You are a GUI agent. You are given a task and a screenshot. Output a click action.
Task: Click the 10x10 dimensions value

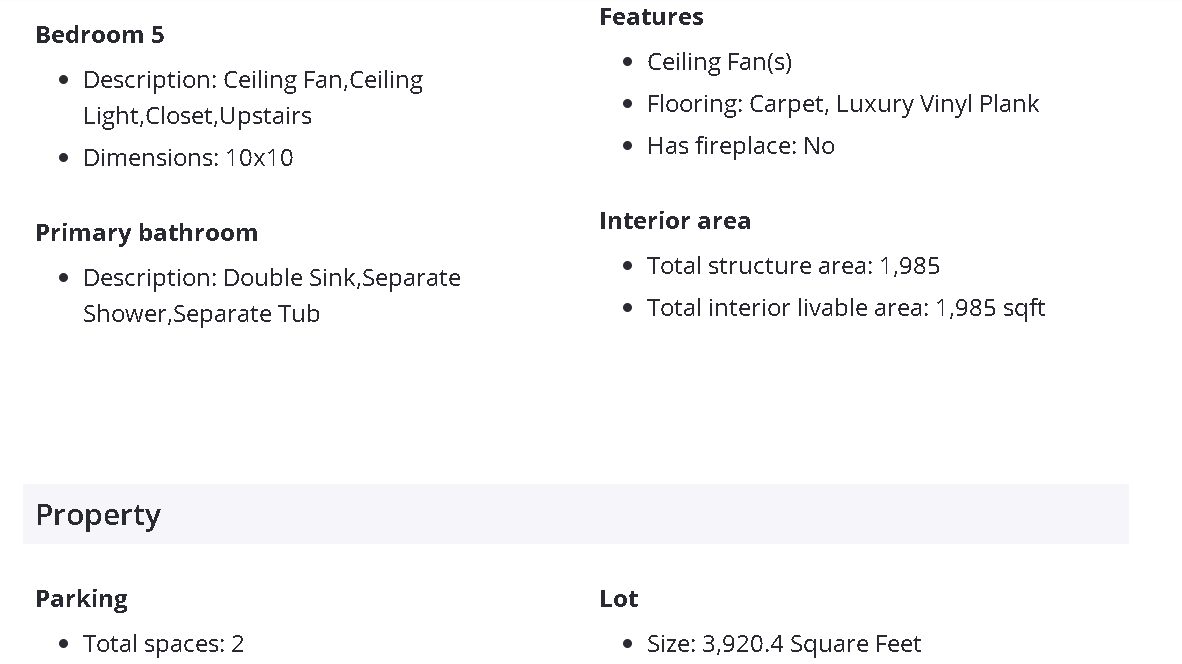point(259,158)
